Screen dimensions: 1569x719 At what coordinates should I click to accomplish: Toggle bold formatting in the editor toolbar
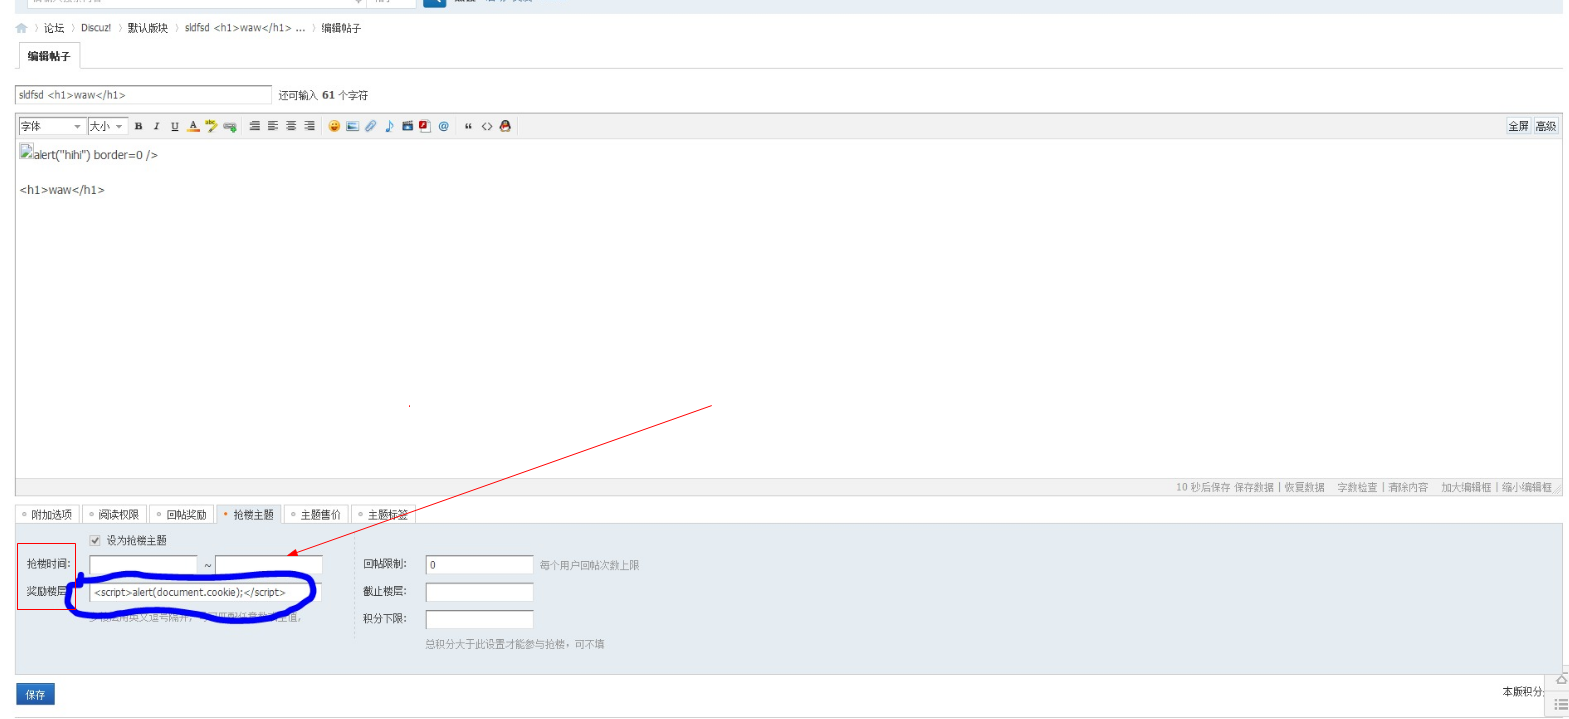138,126
